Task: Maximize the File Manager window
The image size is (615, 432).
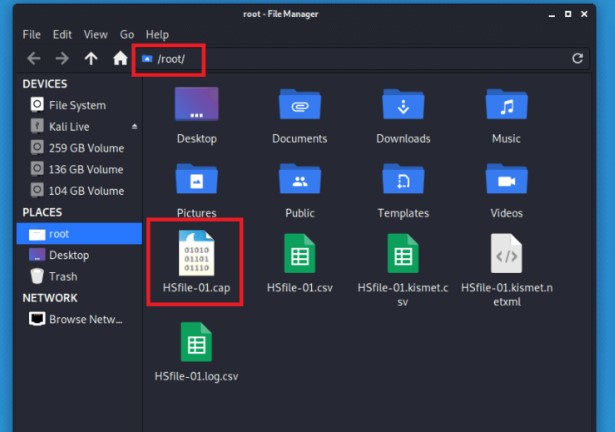Action: (568, 14)
